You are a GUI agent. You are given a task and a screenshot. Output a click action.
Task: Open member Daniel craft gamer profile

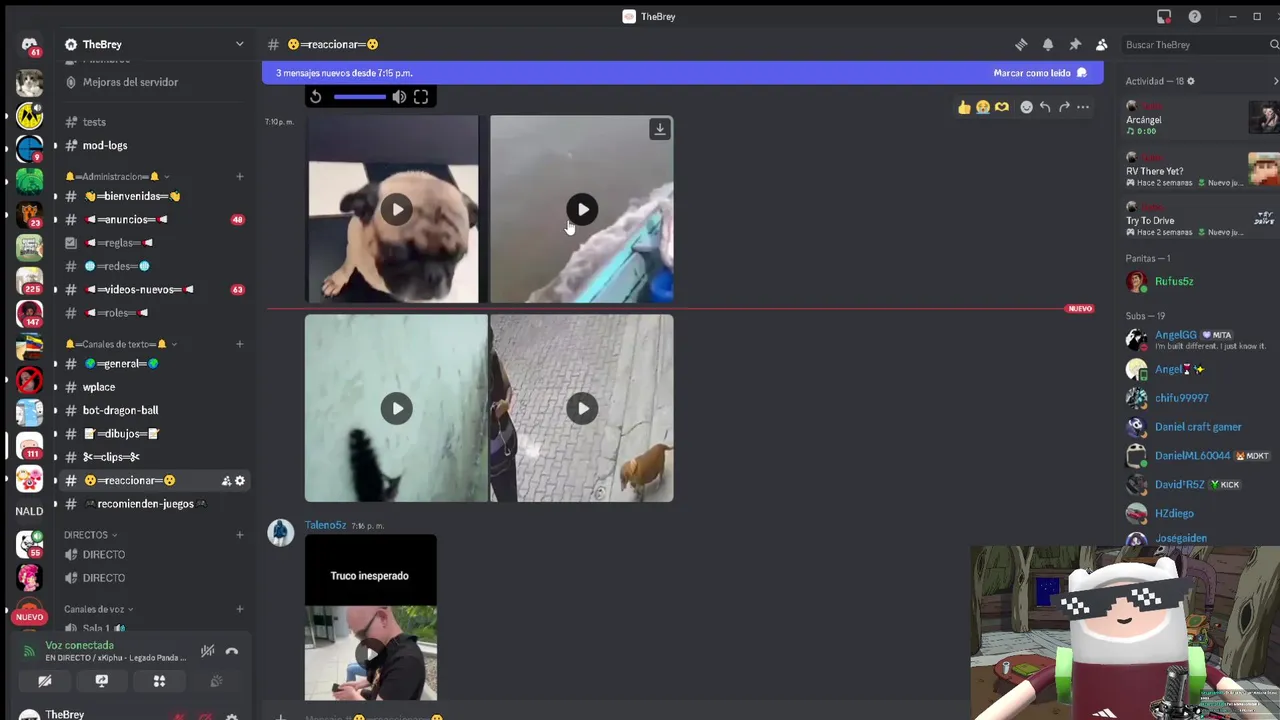coord(1198,427)
